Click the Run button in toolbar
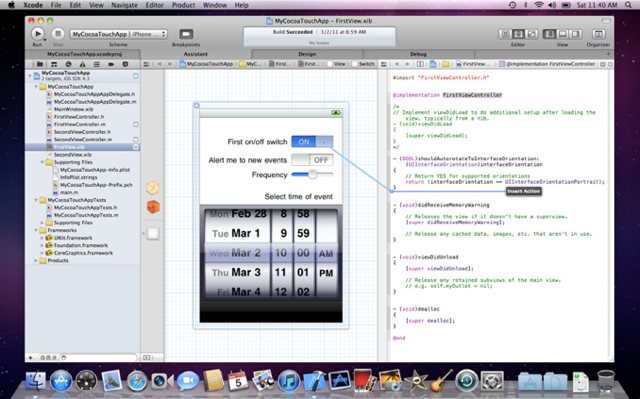 pos(37,34)
